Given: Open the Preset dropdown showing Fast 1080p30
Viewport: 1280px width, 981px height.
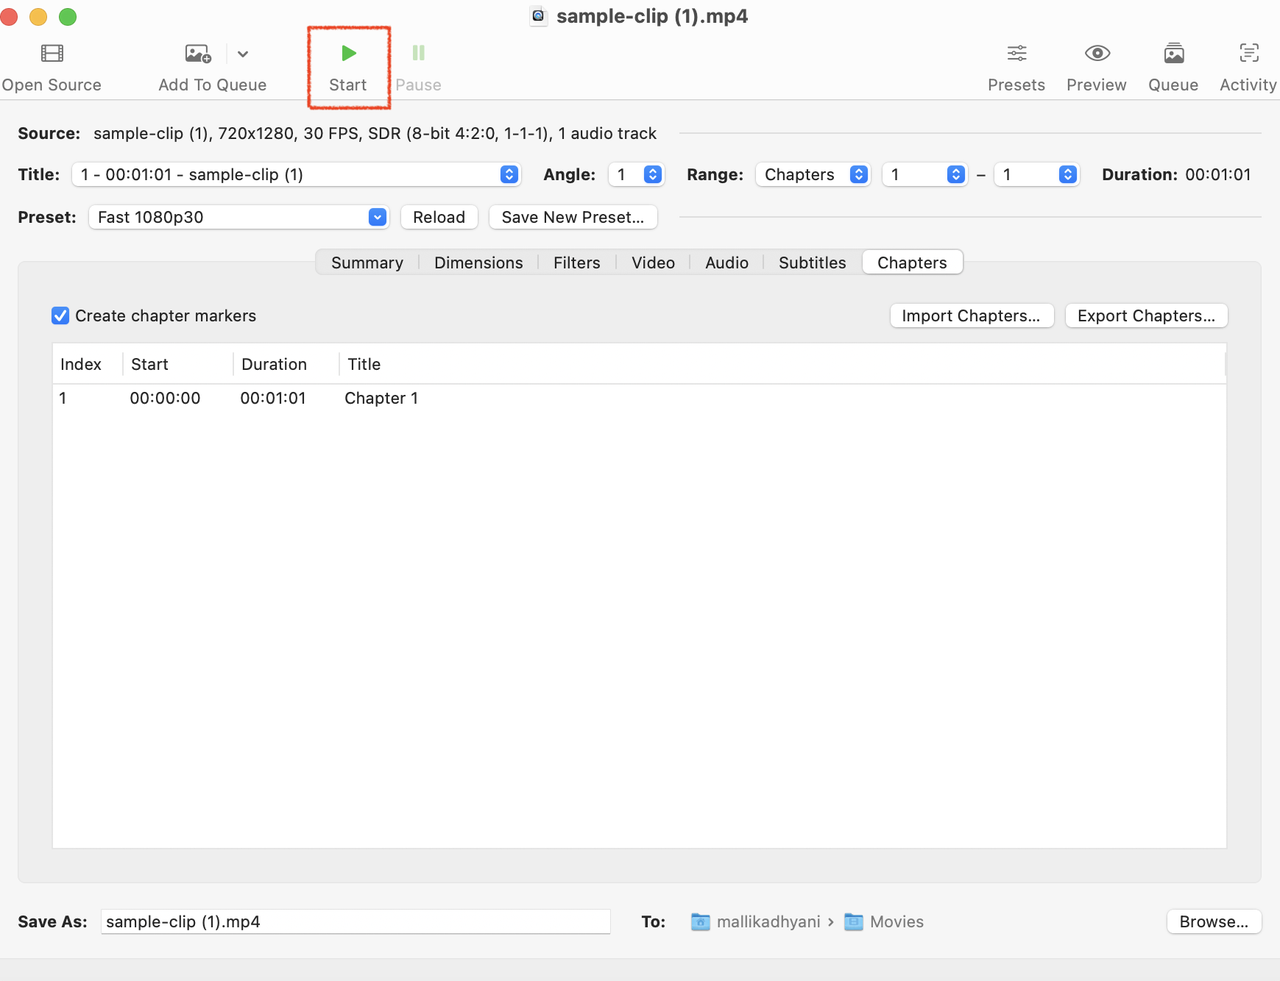Looking at the screenshot, I should 238,217.
